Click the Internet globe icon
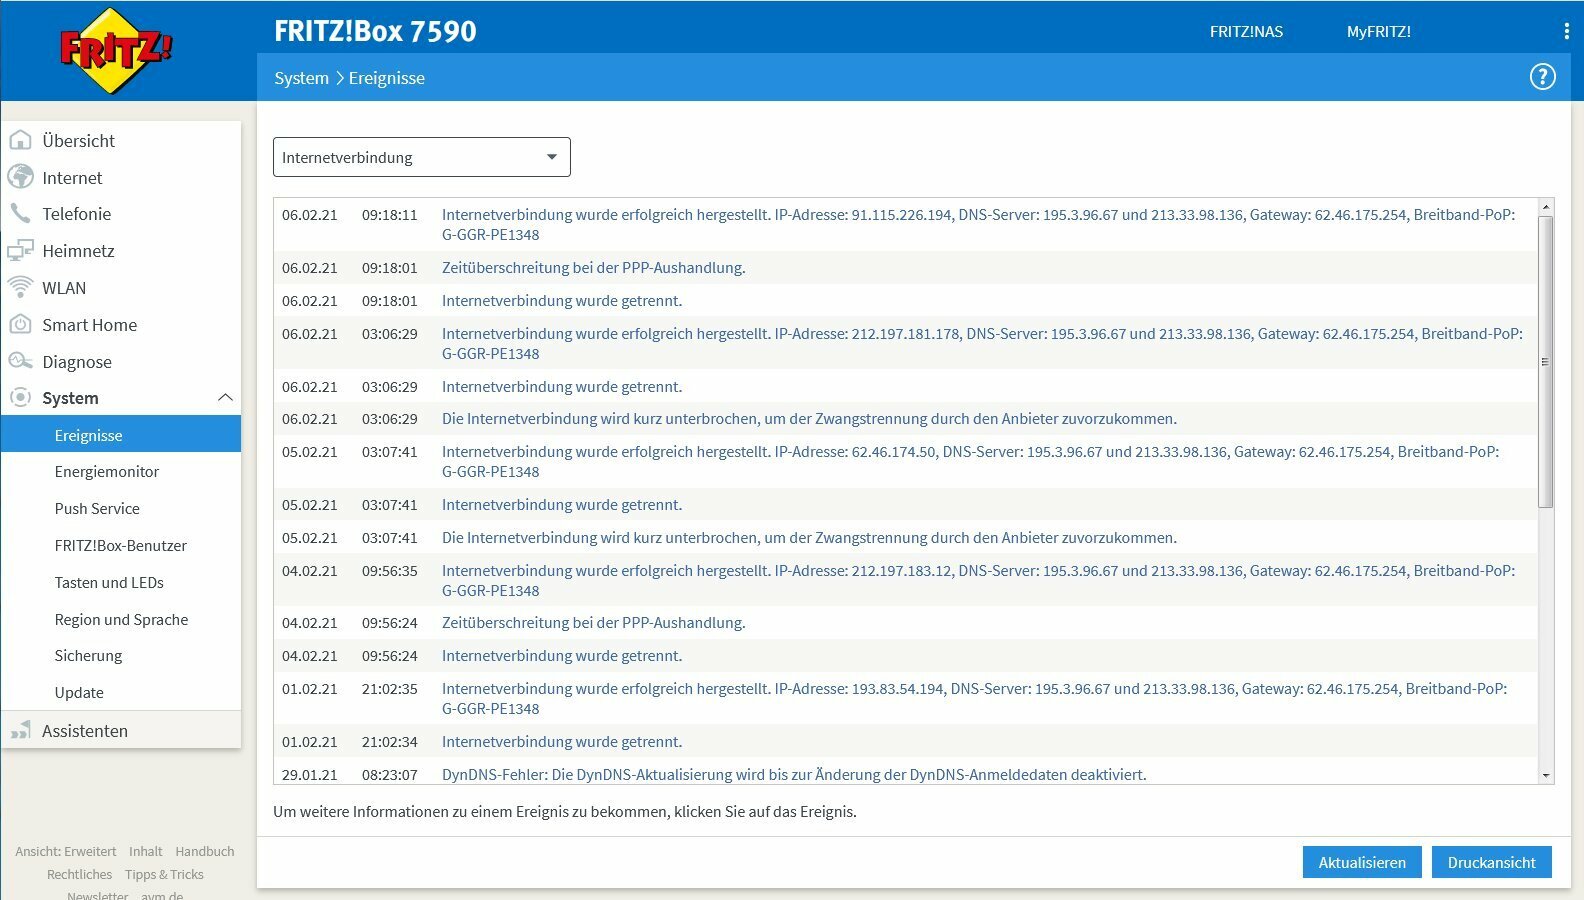The height and width of the screenshot is (900, 1584). point(20,177)
